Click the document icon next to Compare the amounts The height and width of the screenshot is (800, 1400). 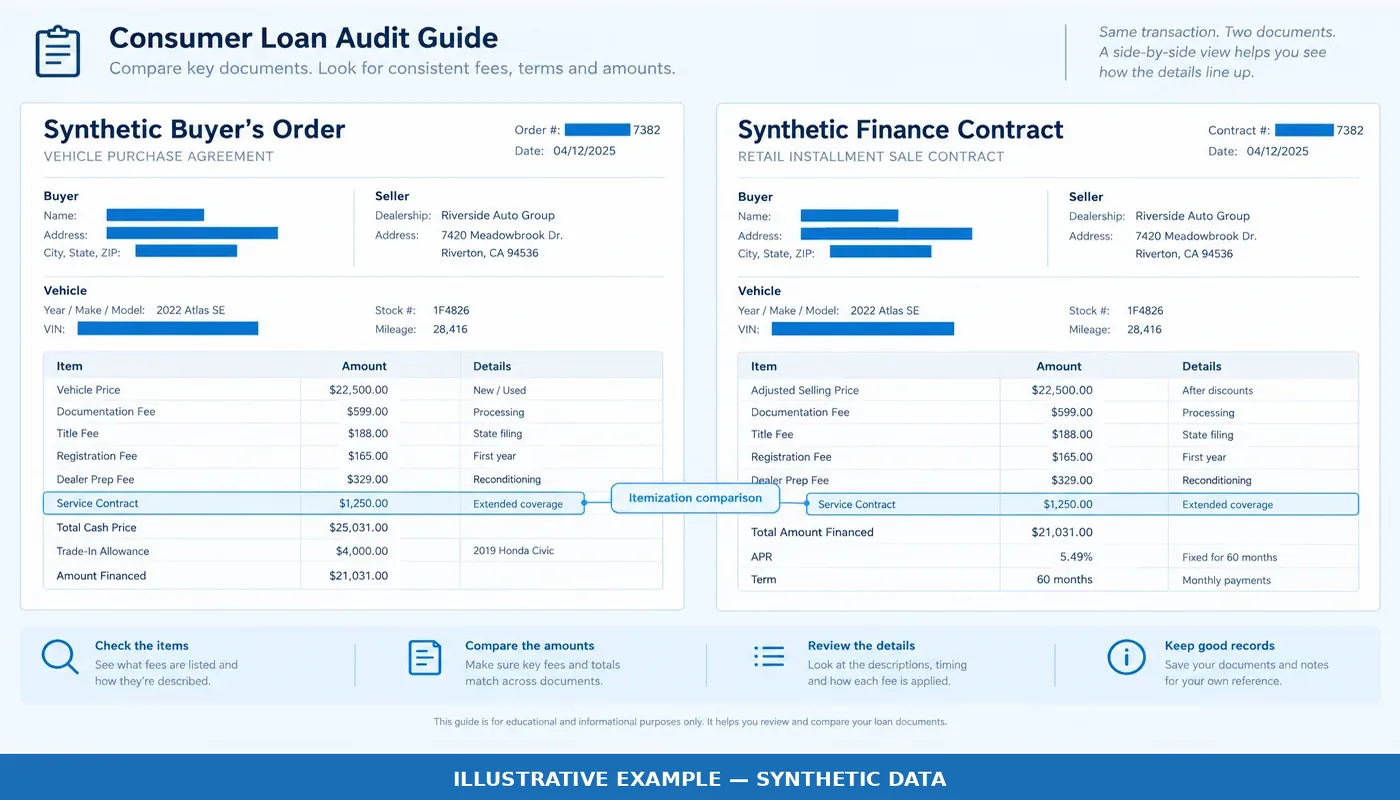click(424, 657)
